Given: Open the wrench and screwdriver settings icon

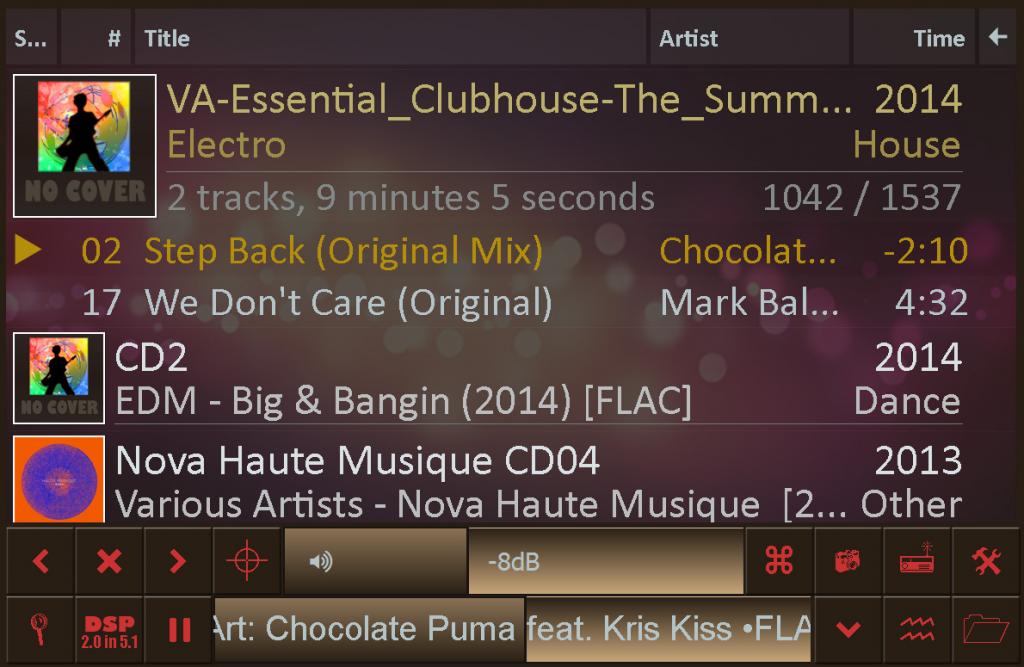Looking at the screenshot, I should point(985,561).
